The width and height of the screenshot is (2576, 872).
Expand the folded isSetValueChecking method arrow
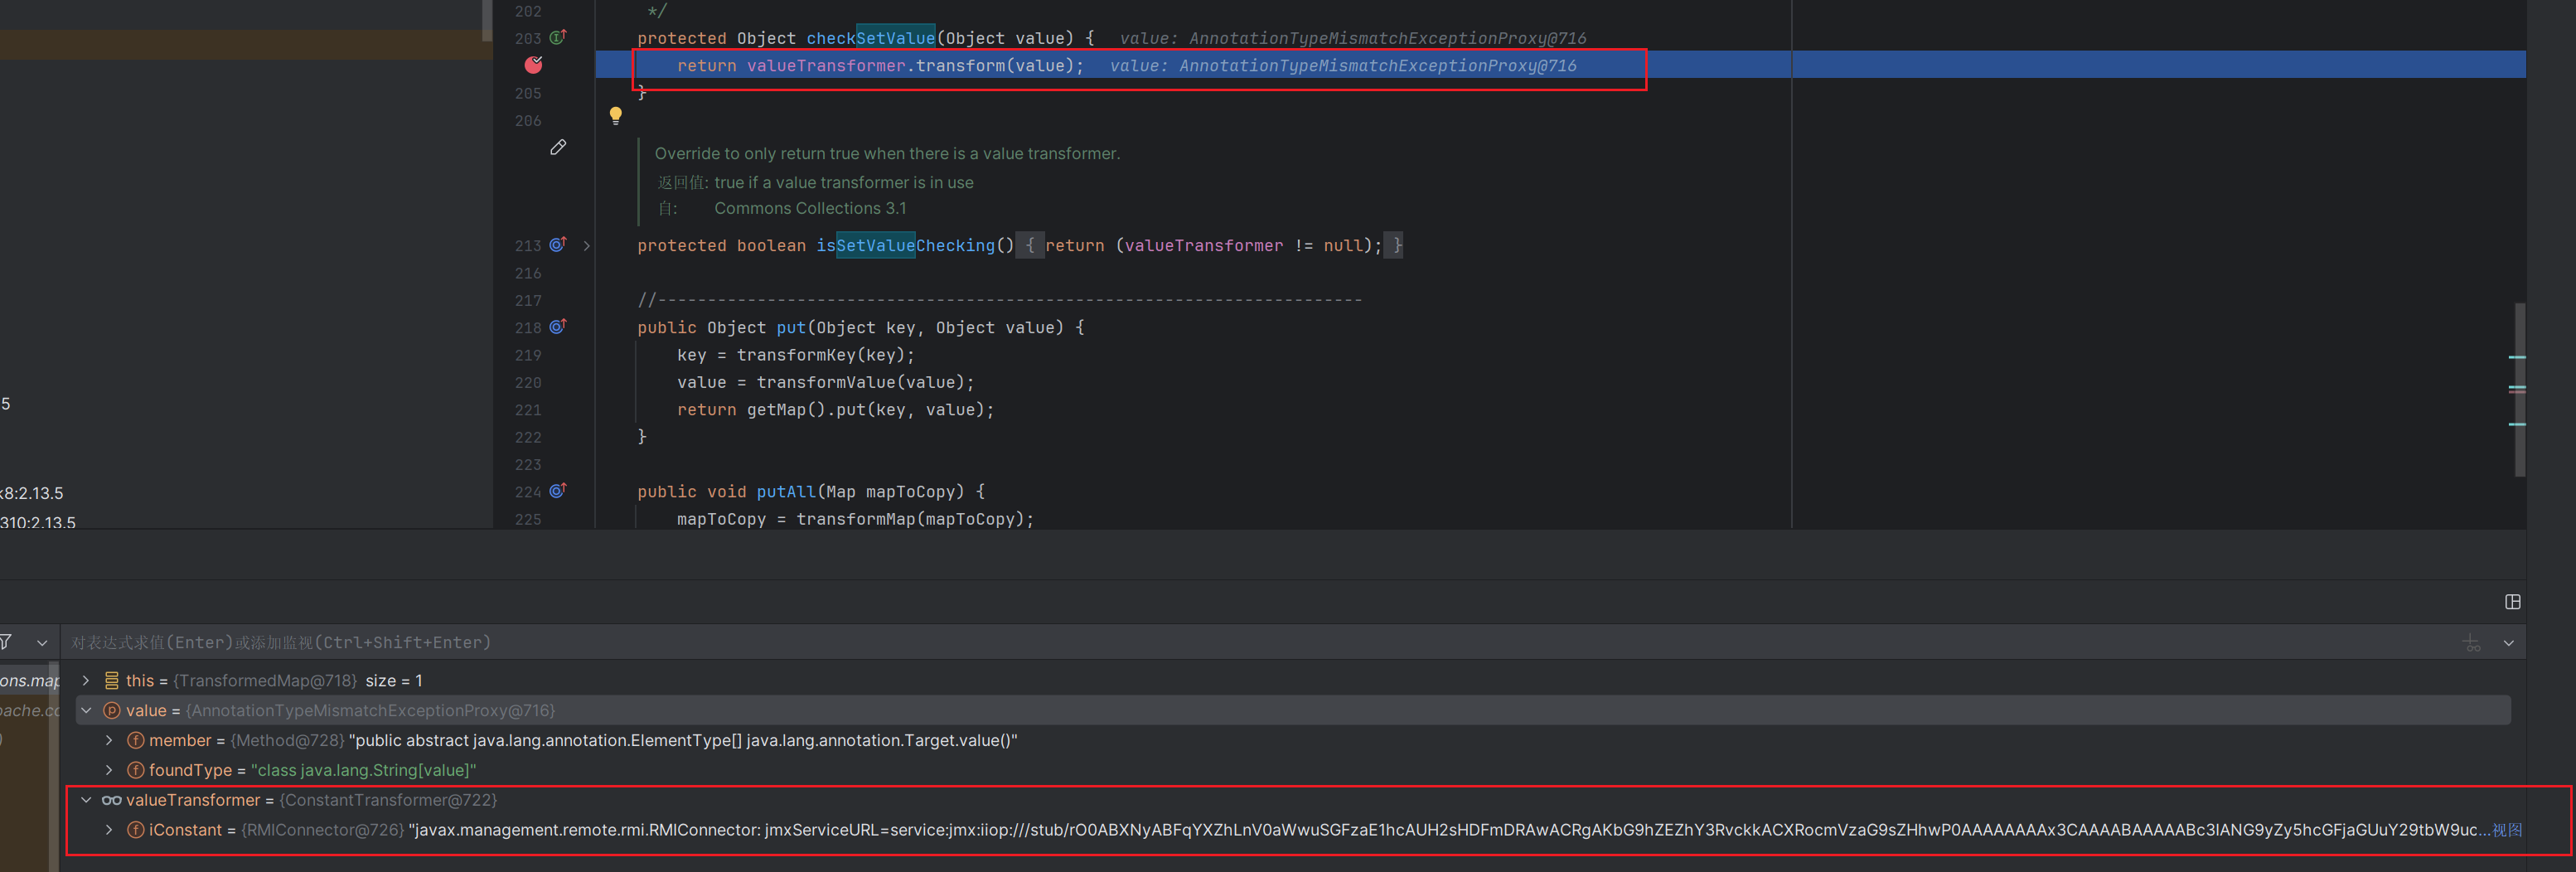coord(587,246)
